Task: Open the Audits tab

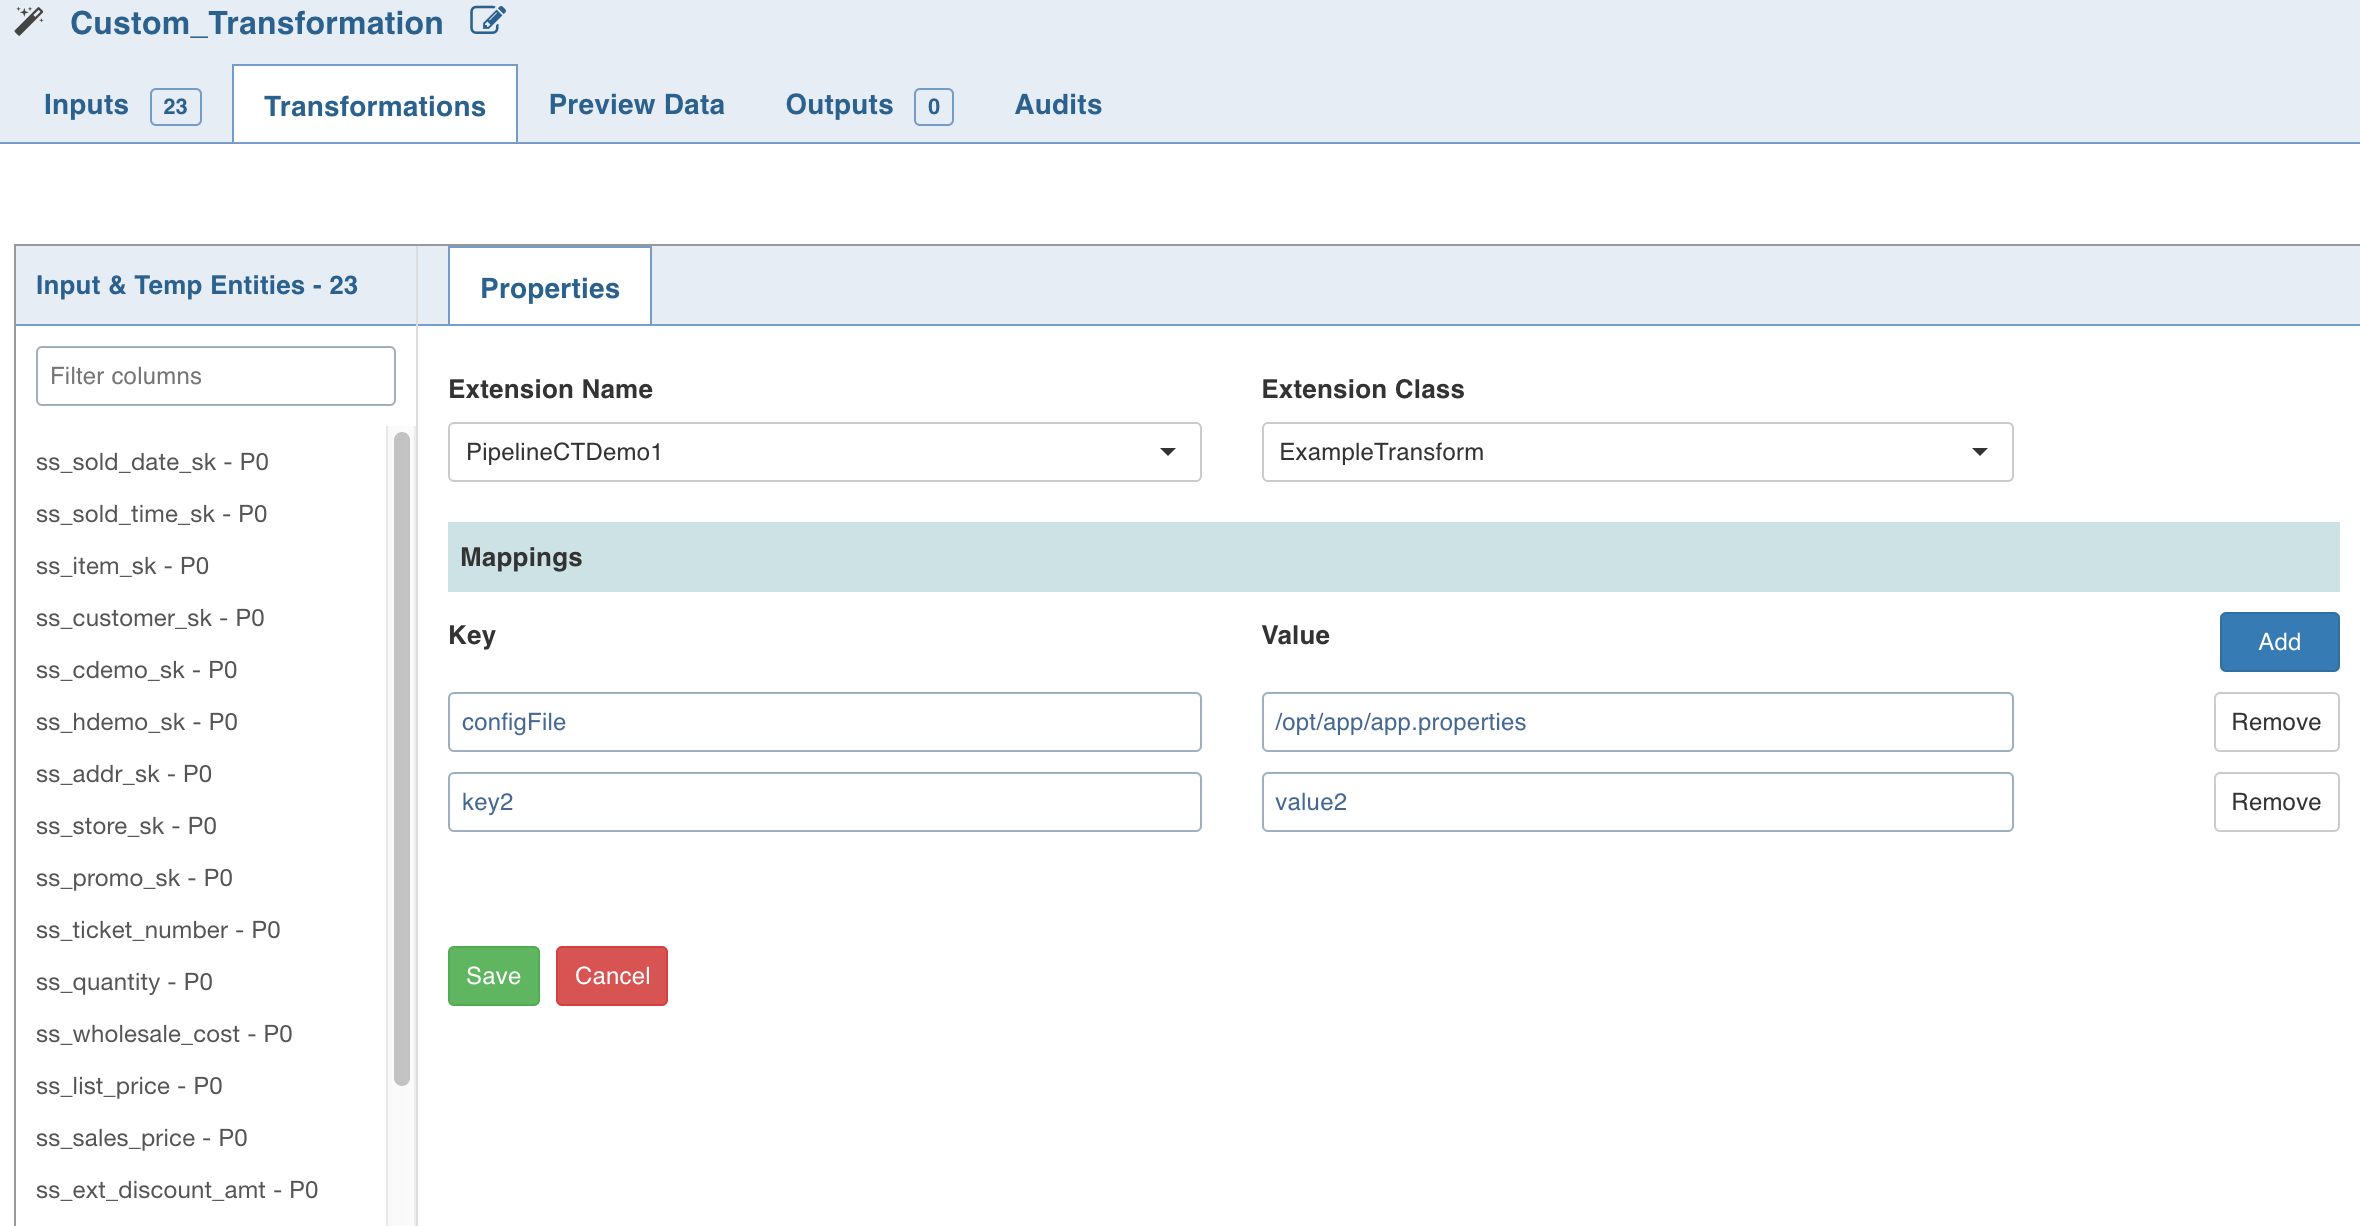Action: coord(1058,105)
